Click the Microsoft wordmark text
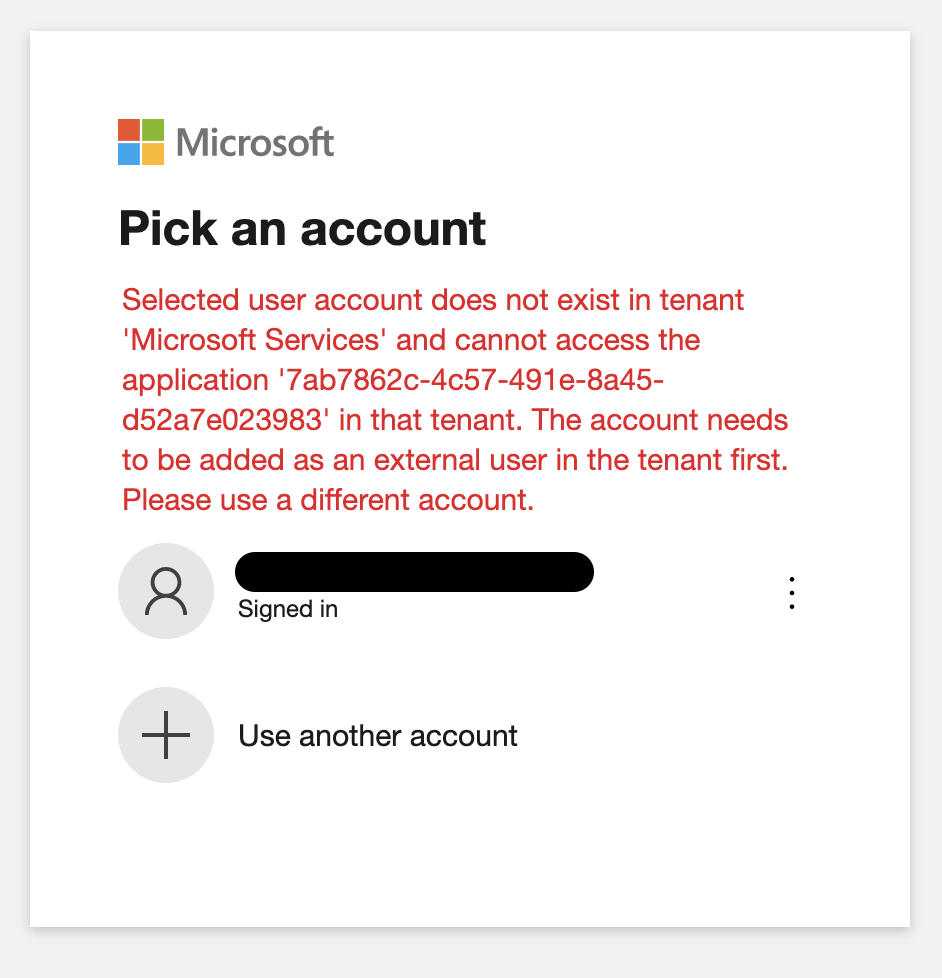 (x=255, y=142)
